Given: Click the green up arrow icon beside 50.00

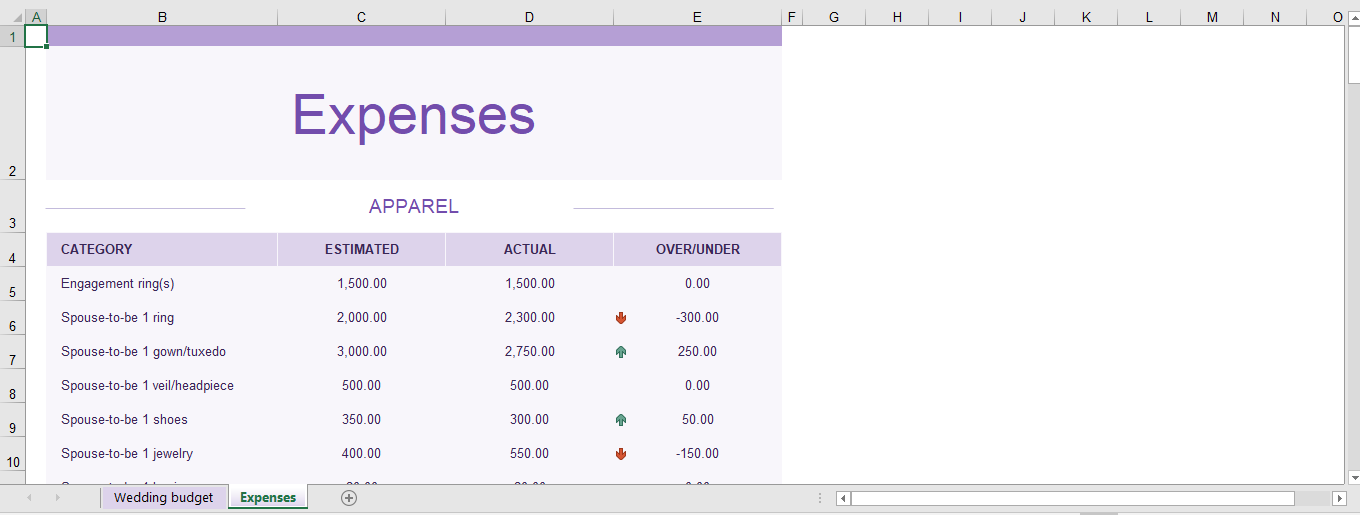Looking at the screenshot, I should (621, 420).
